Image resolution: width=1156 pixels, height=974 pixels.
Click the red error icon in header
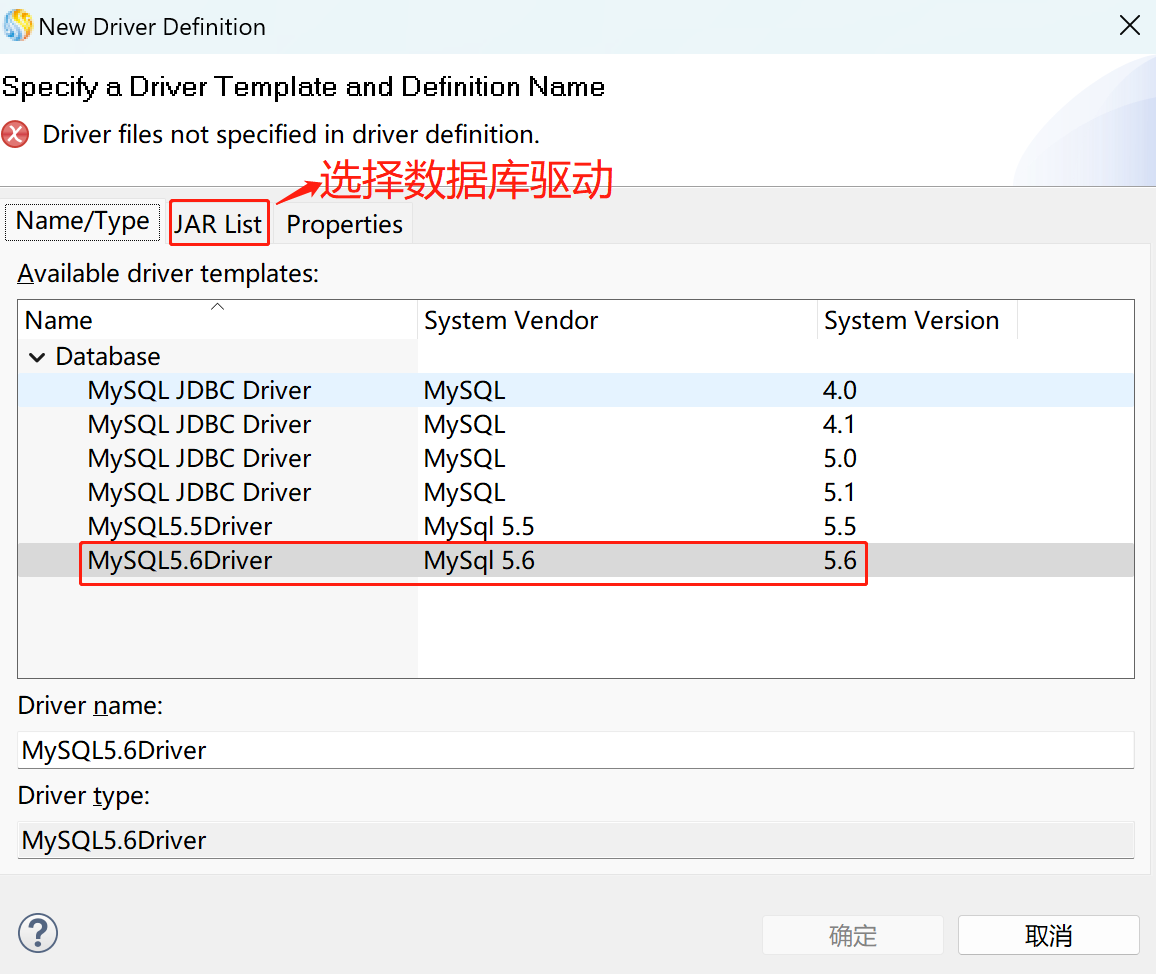15,134
